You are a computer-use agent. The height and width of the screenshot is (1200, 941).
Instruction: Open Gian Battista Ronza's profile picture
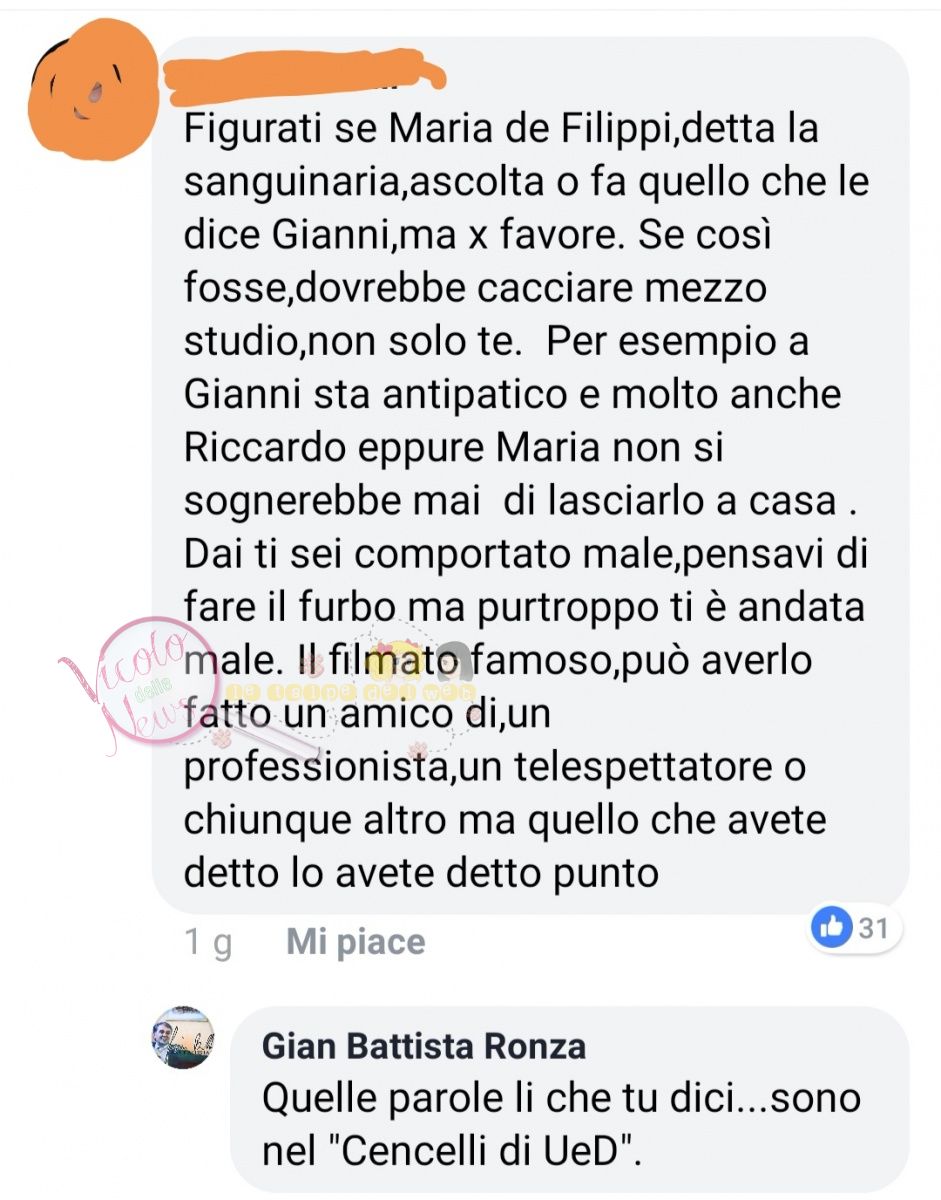tap(182, 1037)
